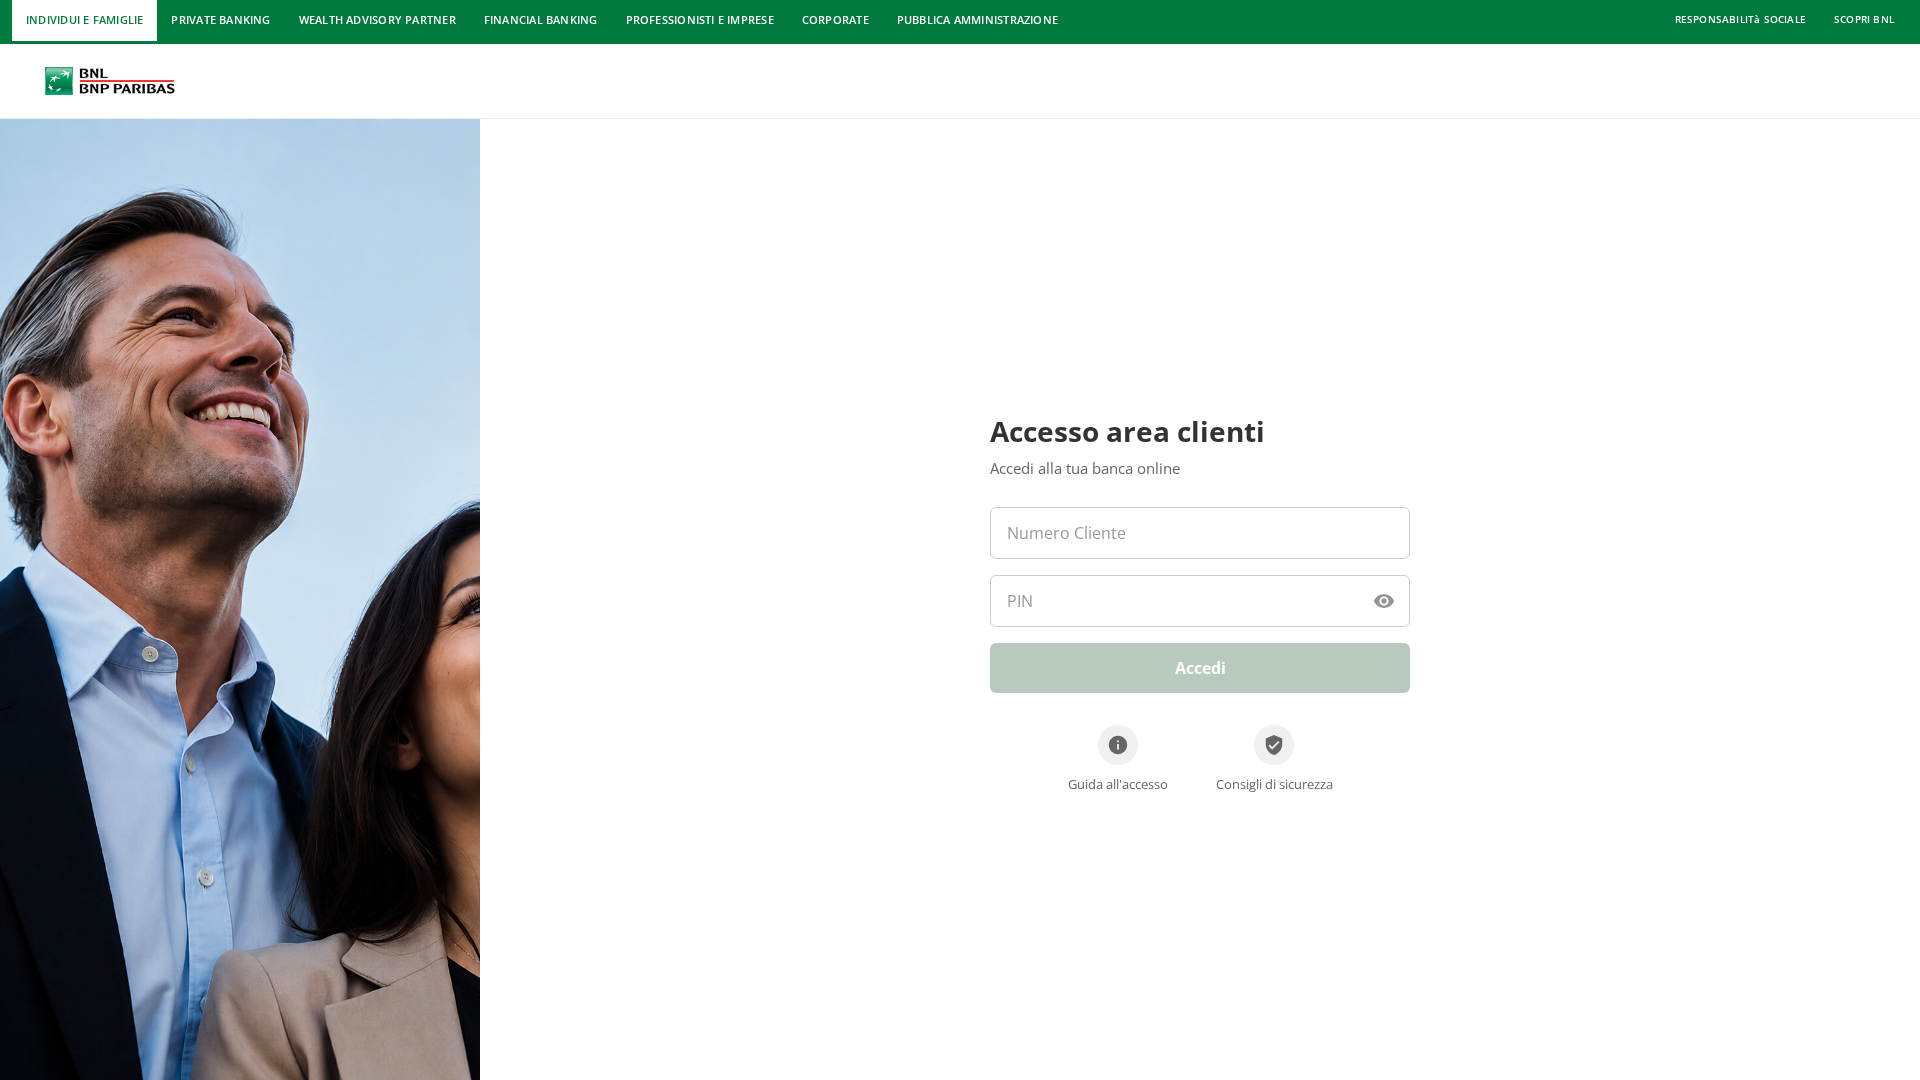Image resolution: width=1920 pixels, height=1080 pixels.
Task: Open the Responsabilità Sociale link
Action: pos(1740,20)
